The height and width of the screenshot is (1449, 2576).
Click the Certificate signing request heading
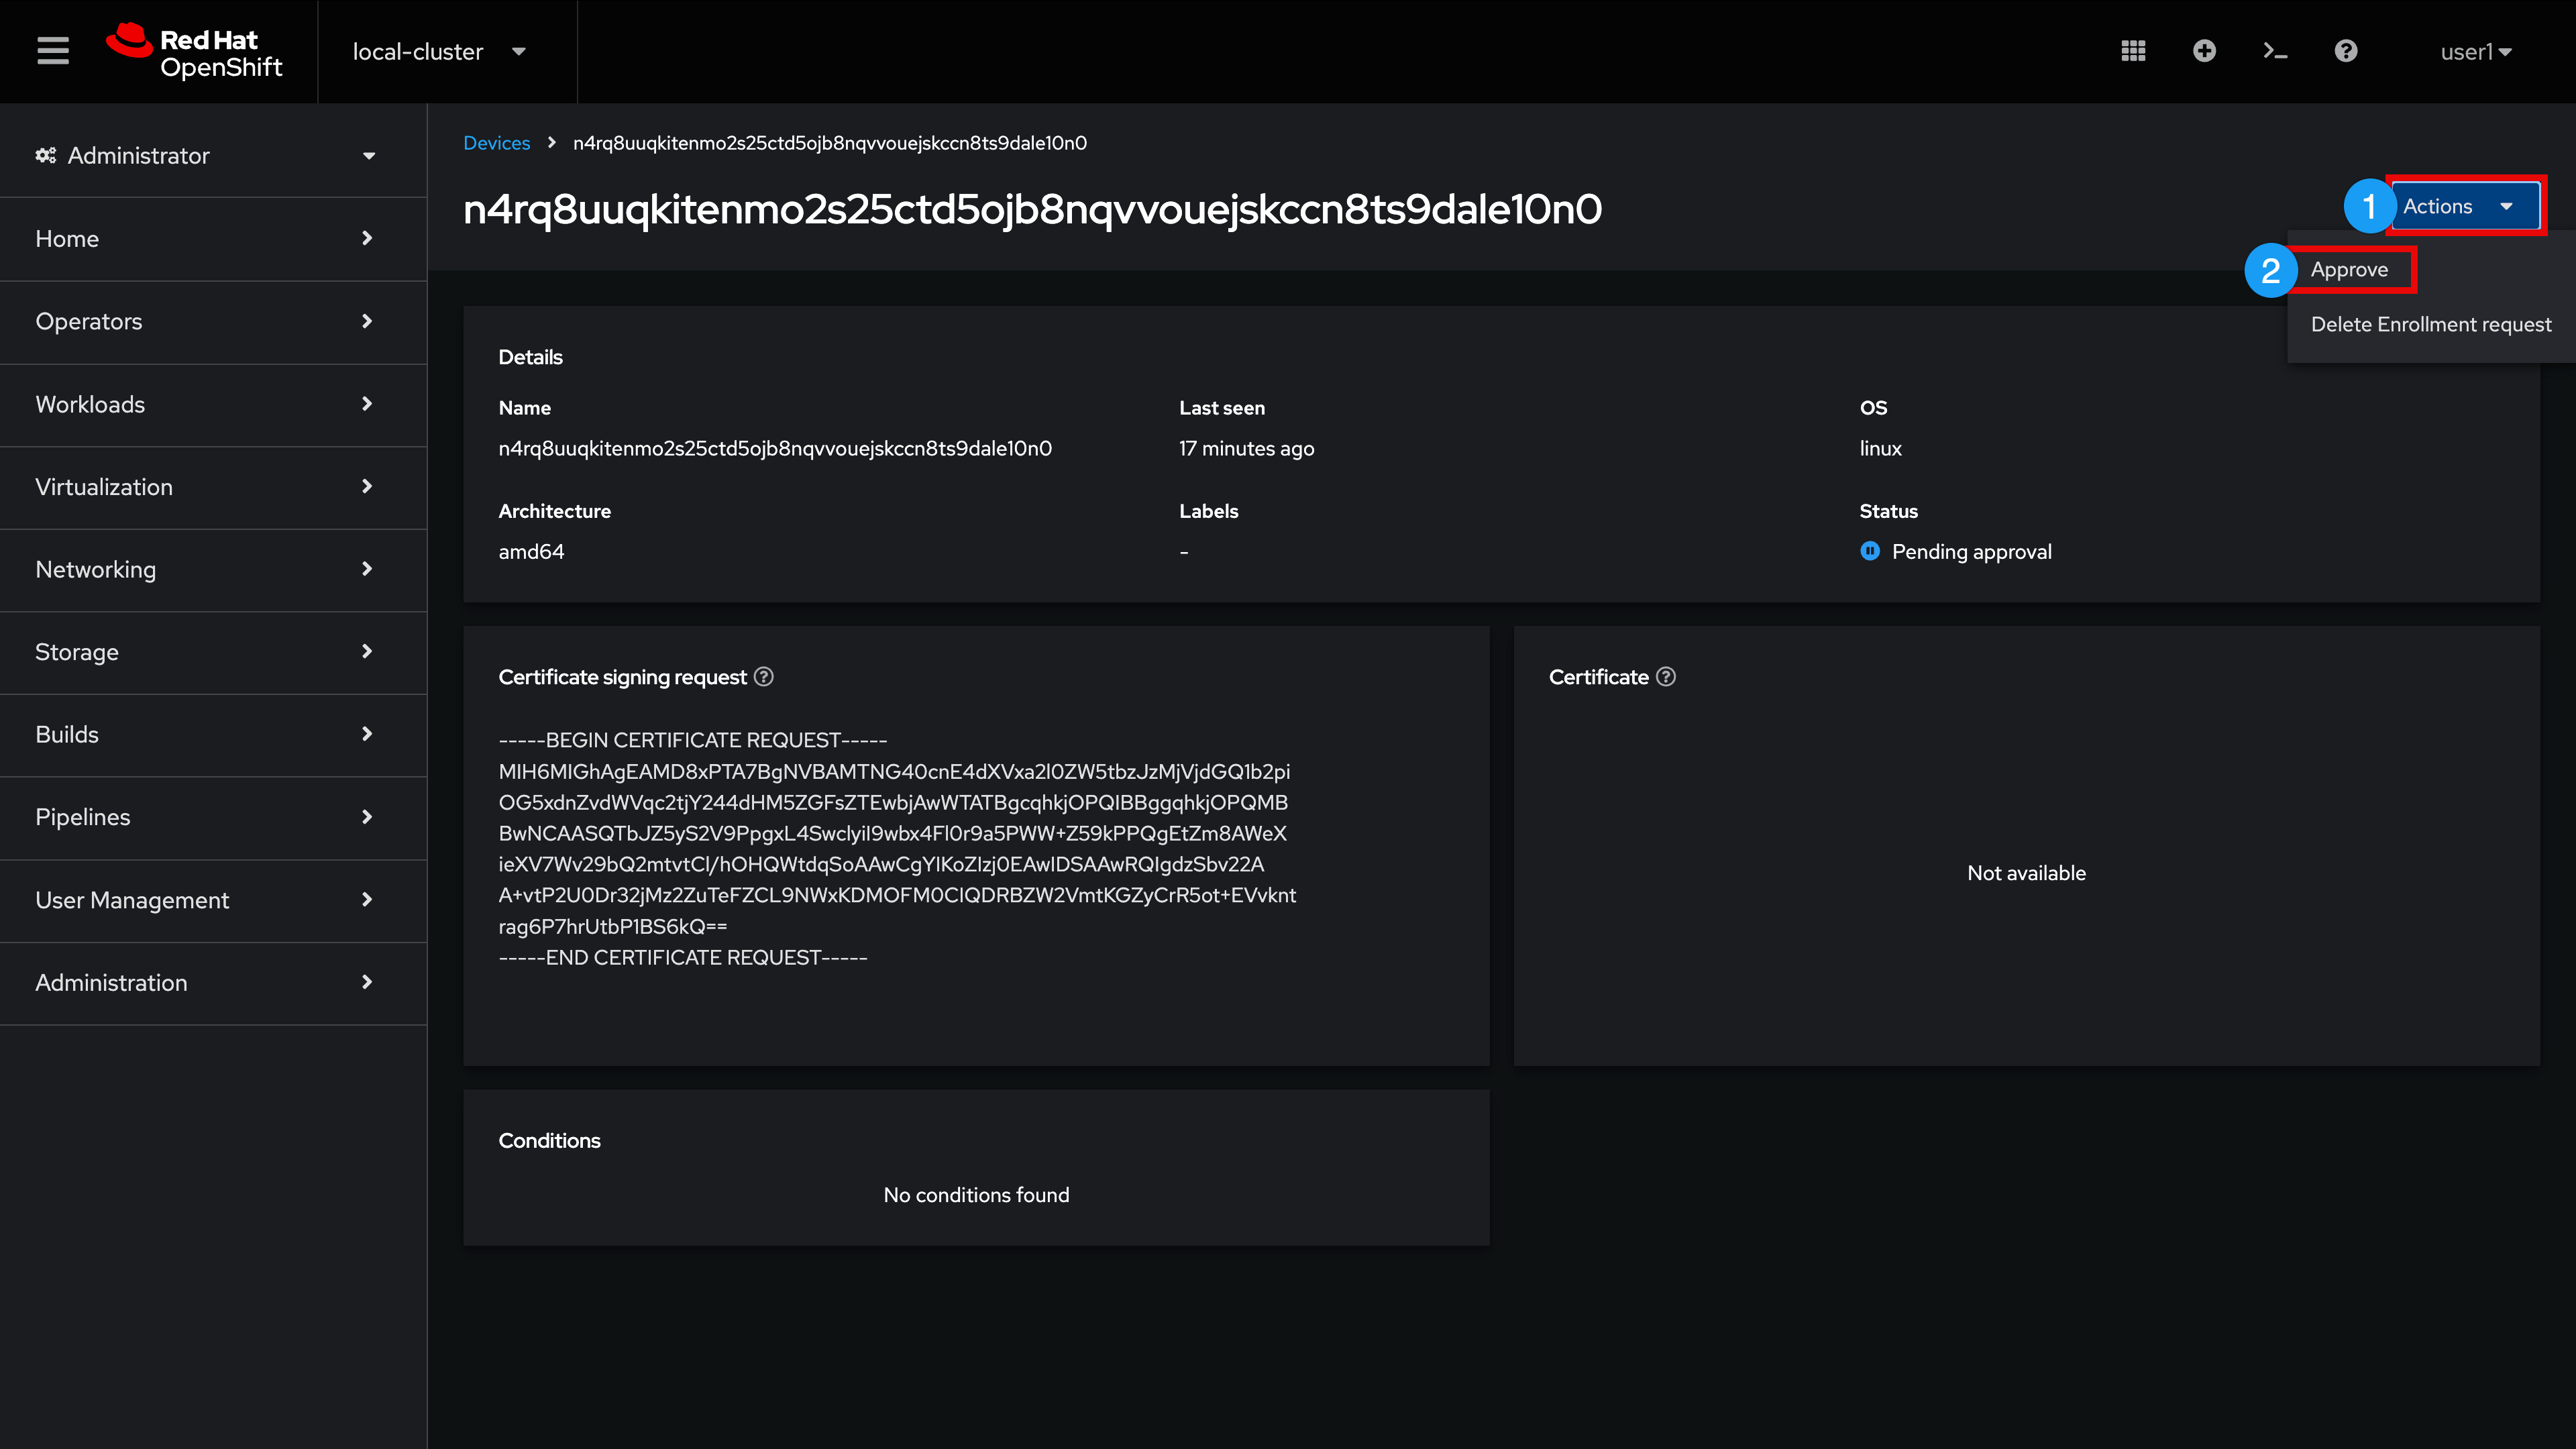pos(622,677)
